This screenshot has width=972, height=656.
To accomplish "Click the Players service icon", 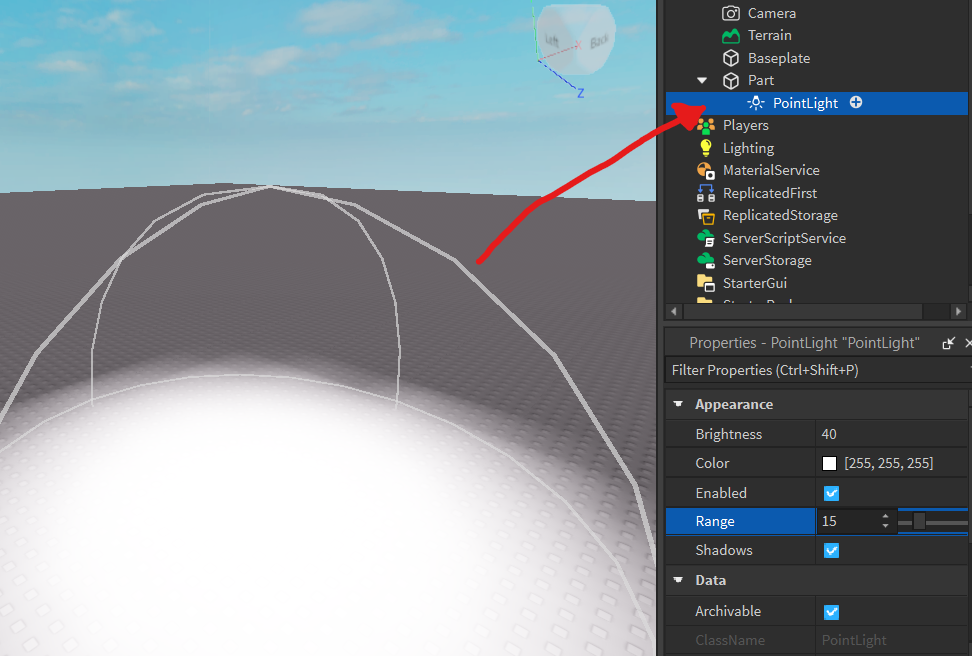I will tap(705, 125).
